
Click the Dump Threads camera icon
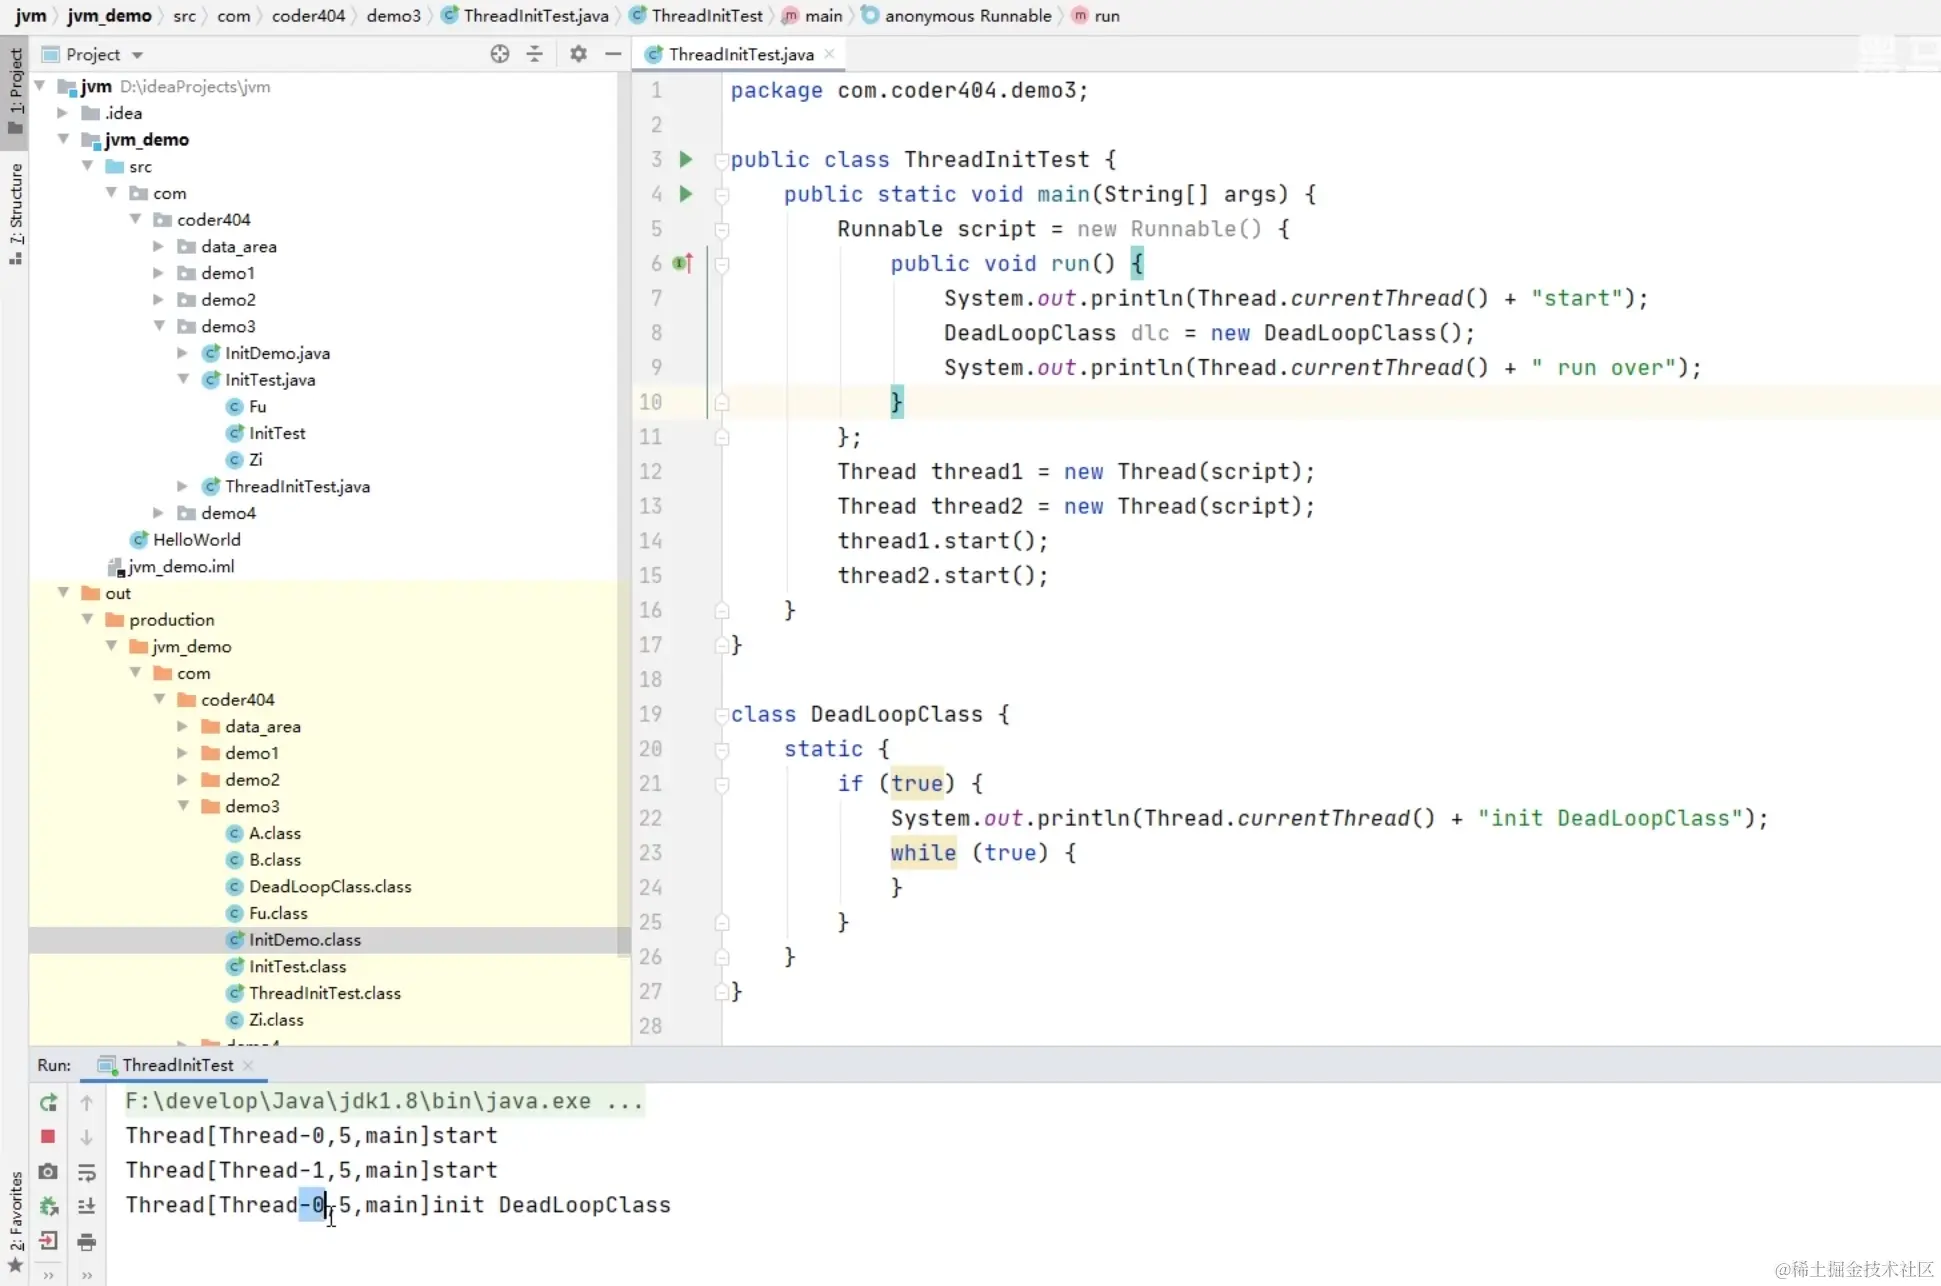pyautogui.click(x=48, y=1171)
